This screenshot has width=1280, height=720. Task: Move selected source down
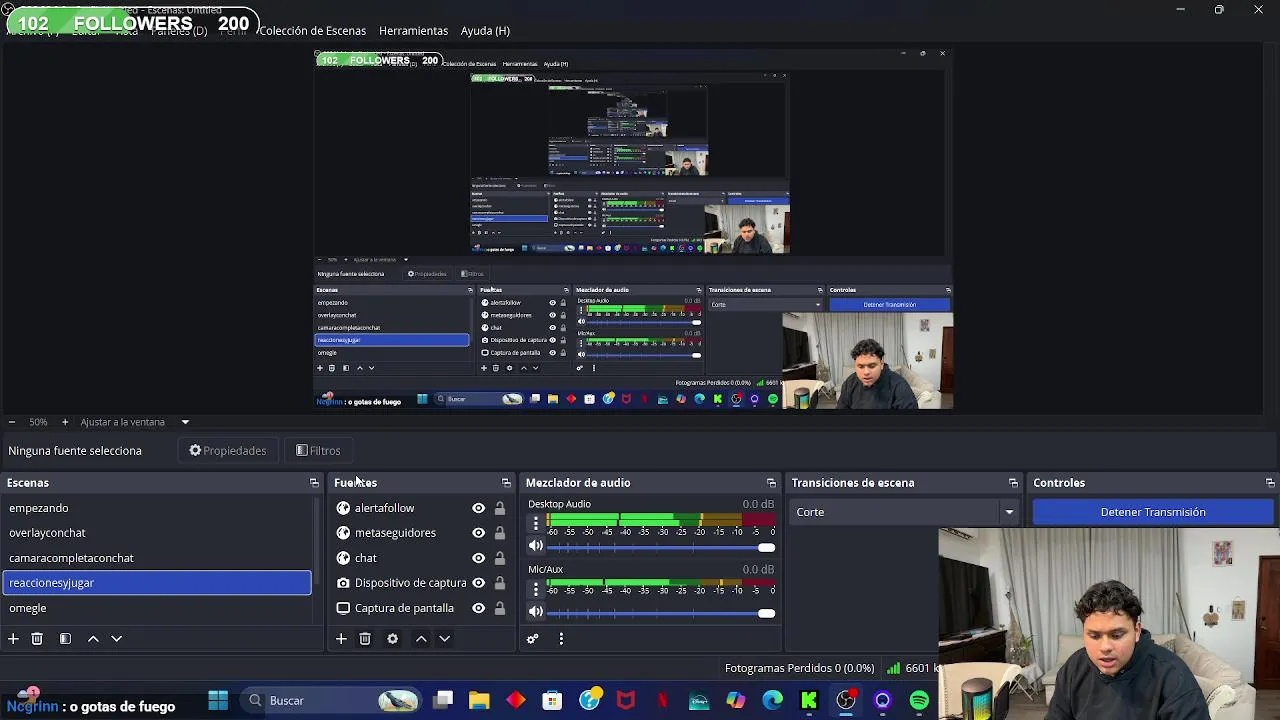[445, 639]
